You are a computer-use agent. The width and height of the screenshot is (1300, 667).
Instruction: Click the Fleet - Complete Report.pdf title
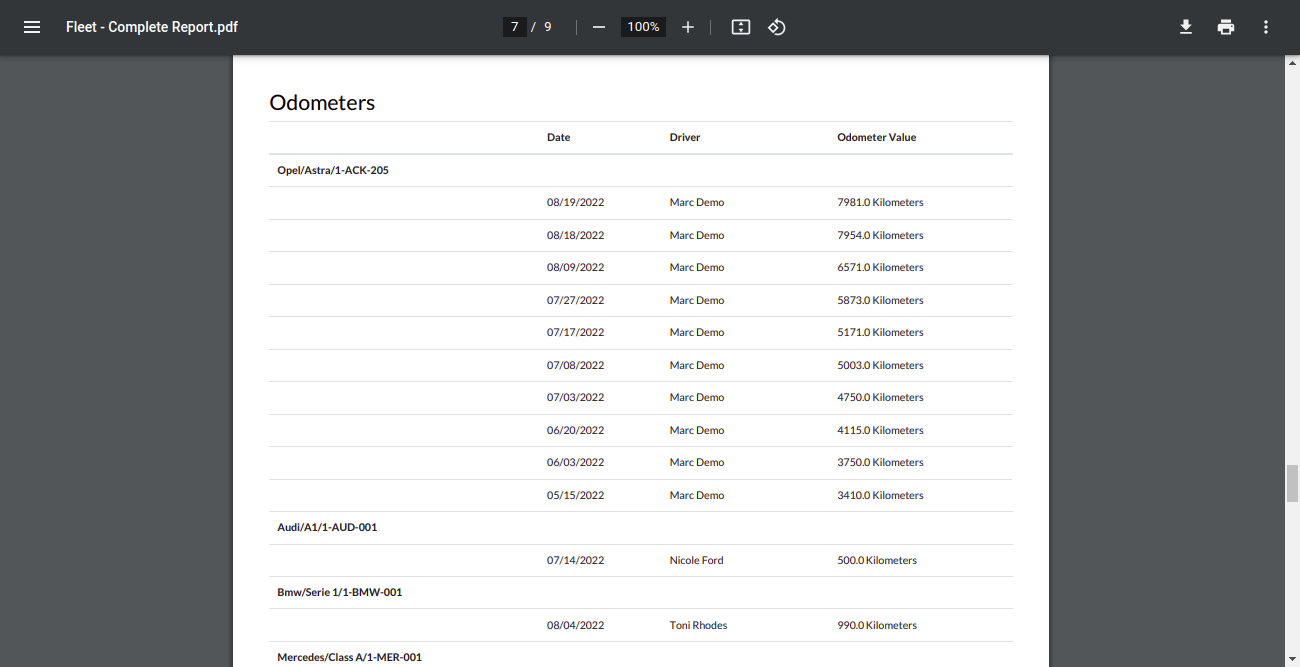point(152,27)
